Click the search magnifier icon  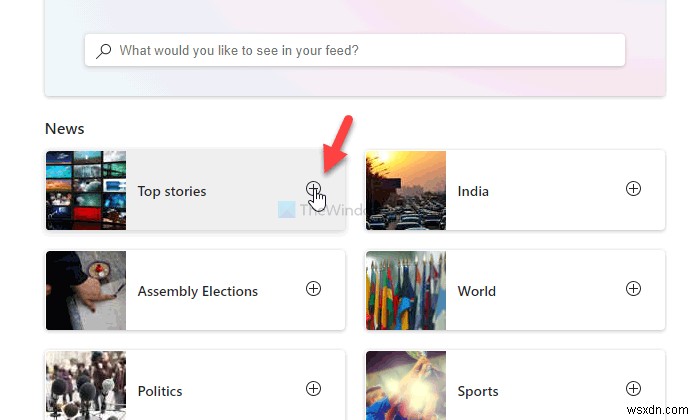pos(104,50)
